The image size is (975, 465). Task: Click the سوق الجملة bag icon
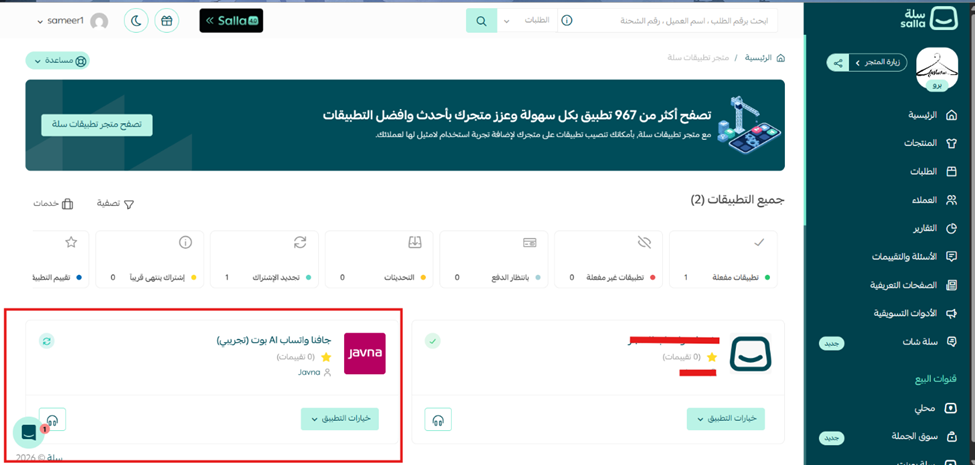[x=951, y=437]
